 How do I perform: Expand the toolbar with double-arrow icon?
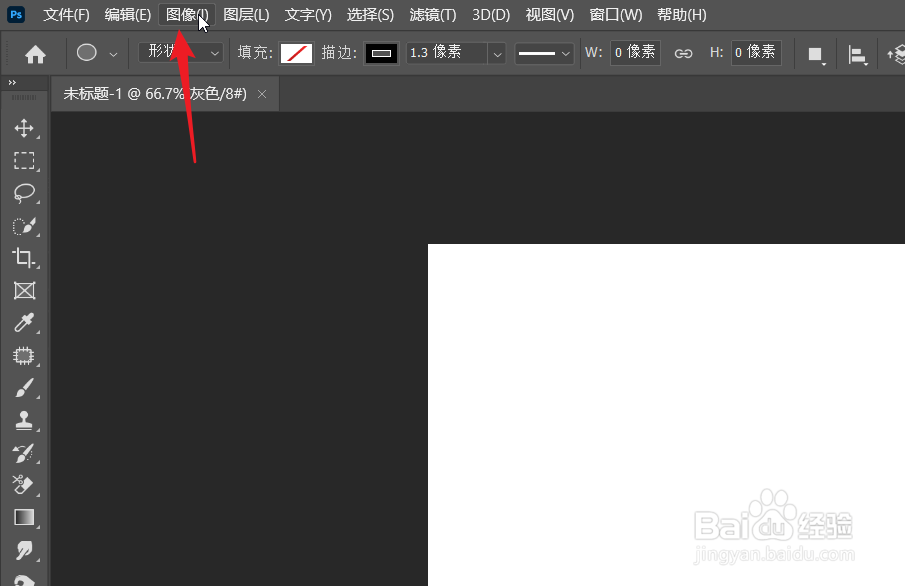click(12, 83)
